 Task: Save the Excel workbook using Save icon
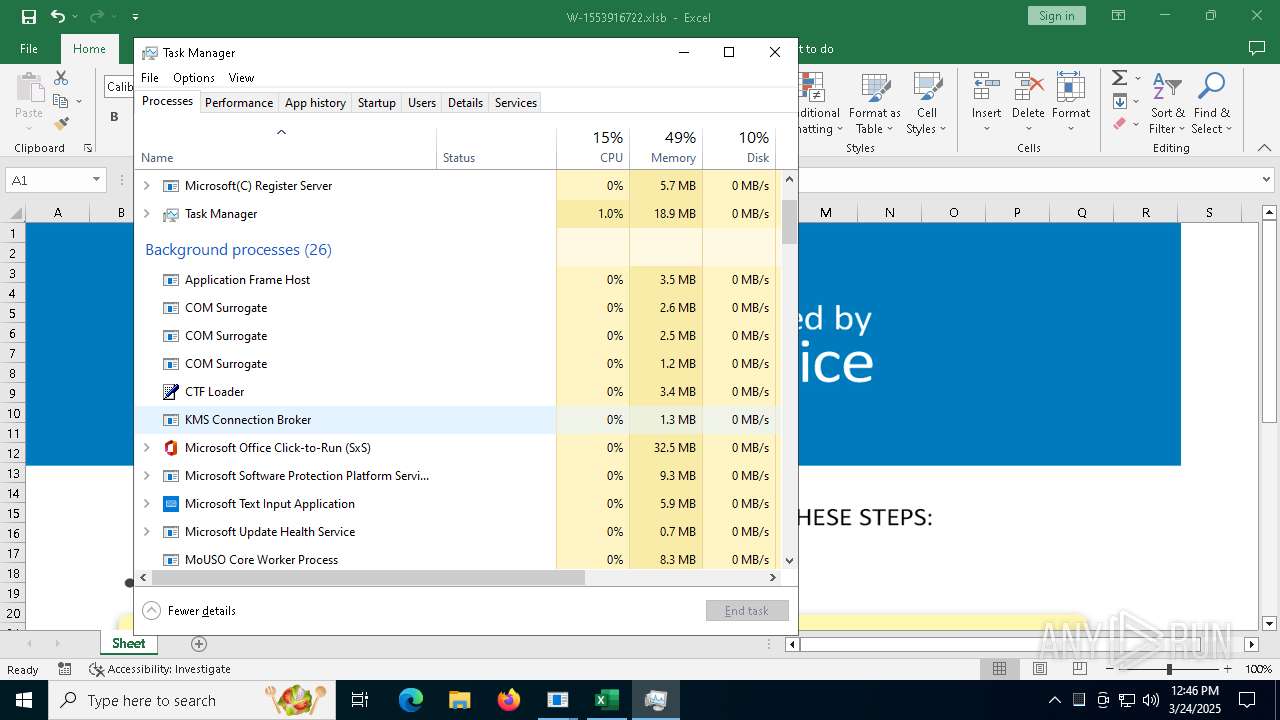(28, 16)
